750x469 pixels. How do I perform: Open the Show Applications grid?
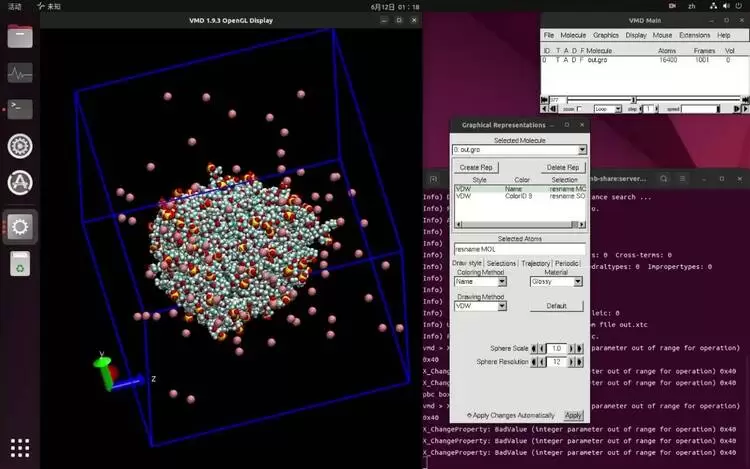pyautogui.click(x=20, y=447)
